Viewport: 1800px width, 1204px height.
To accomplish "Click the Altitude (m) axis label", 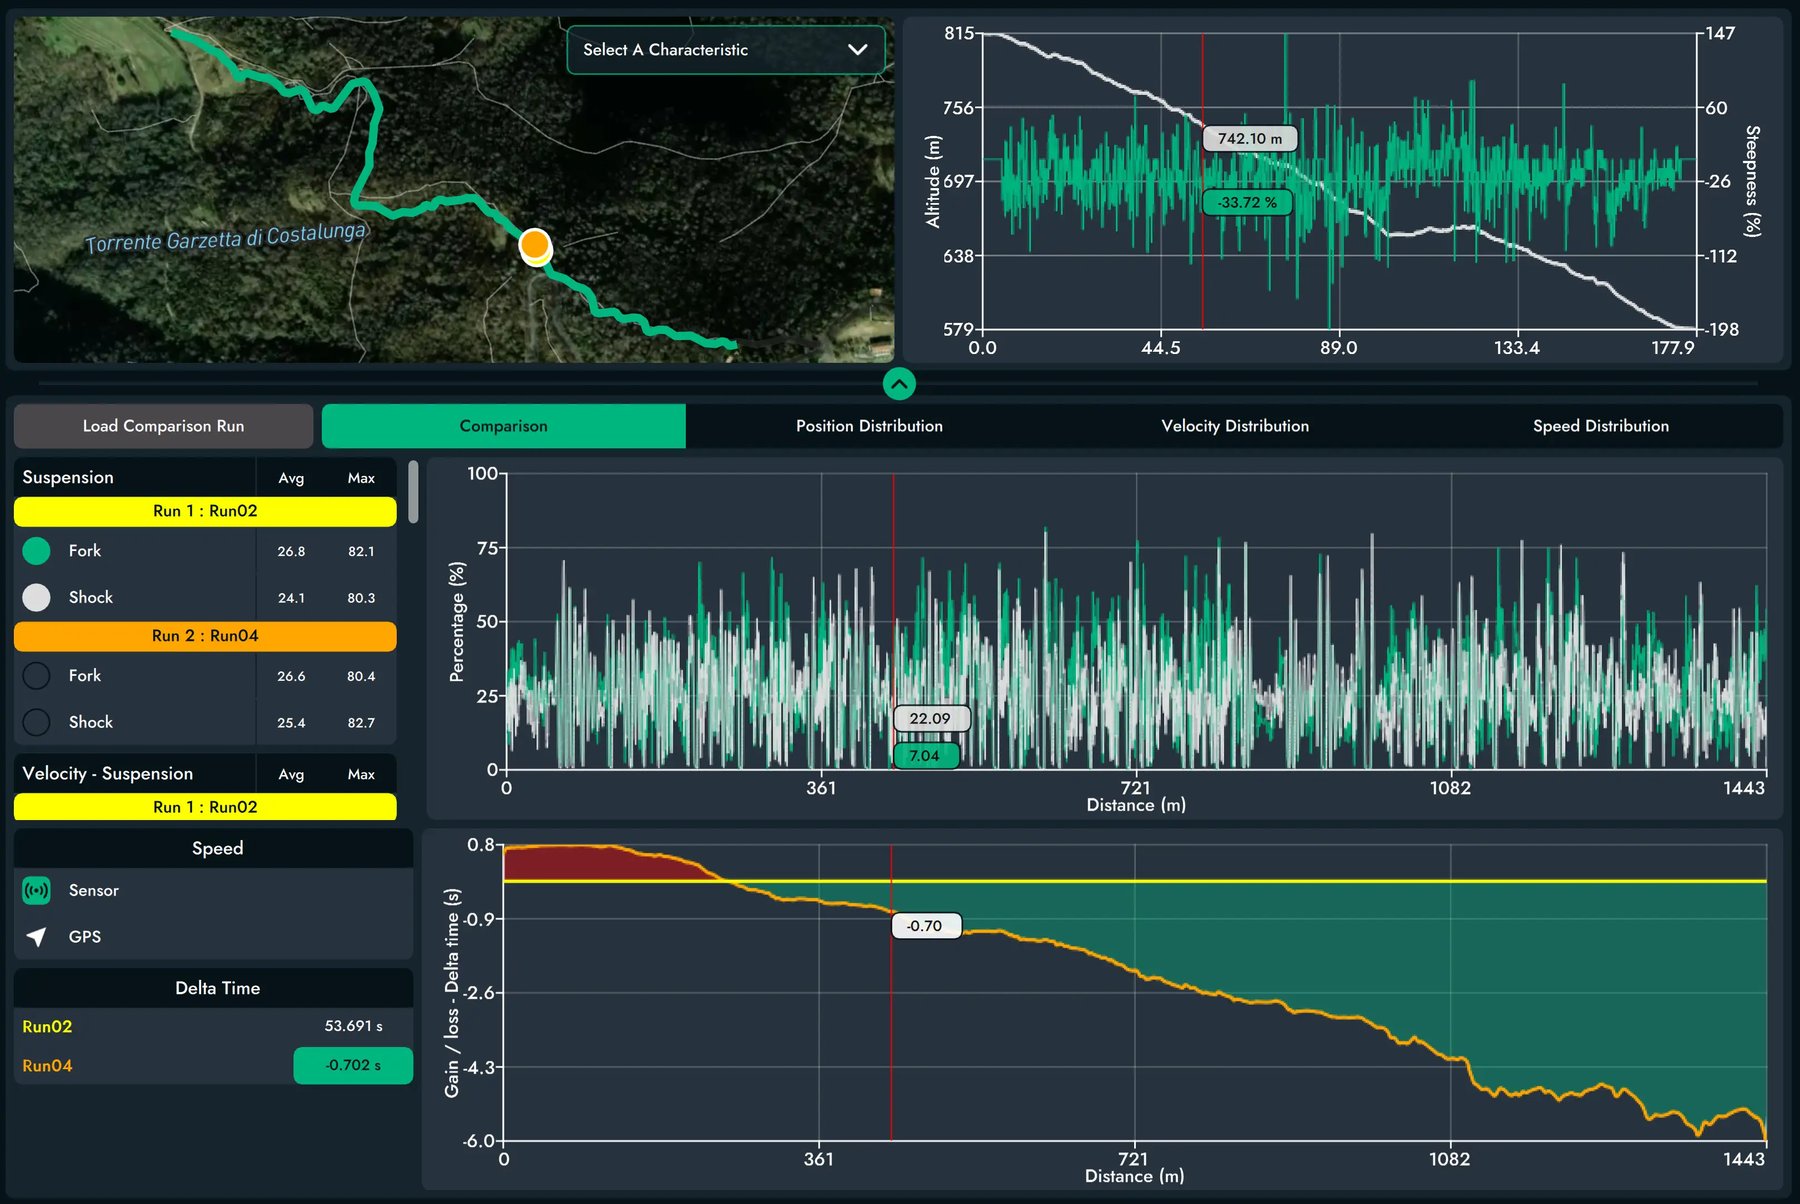I will (x=933, y=181).
